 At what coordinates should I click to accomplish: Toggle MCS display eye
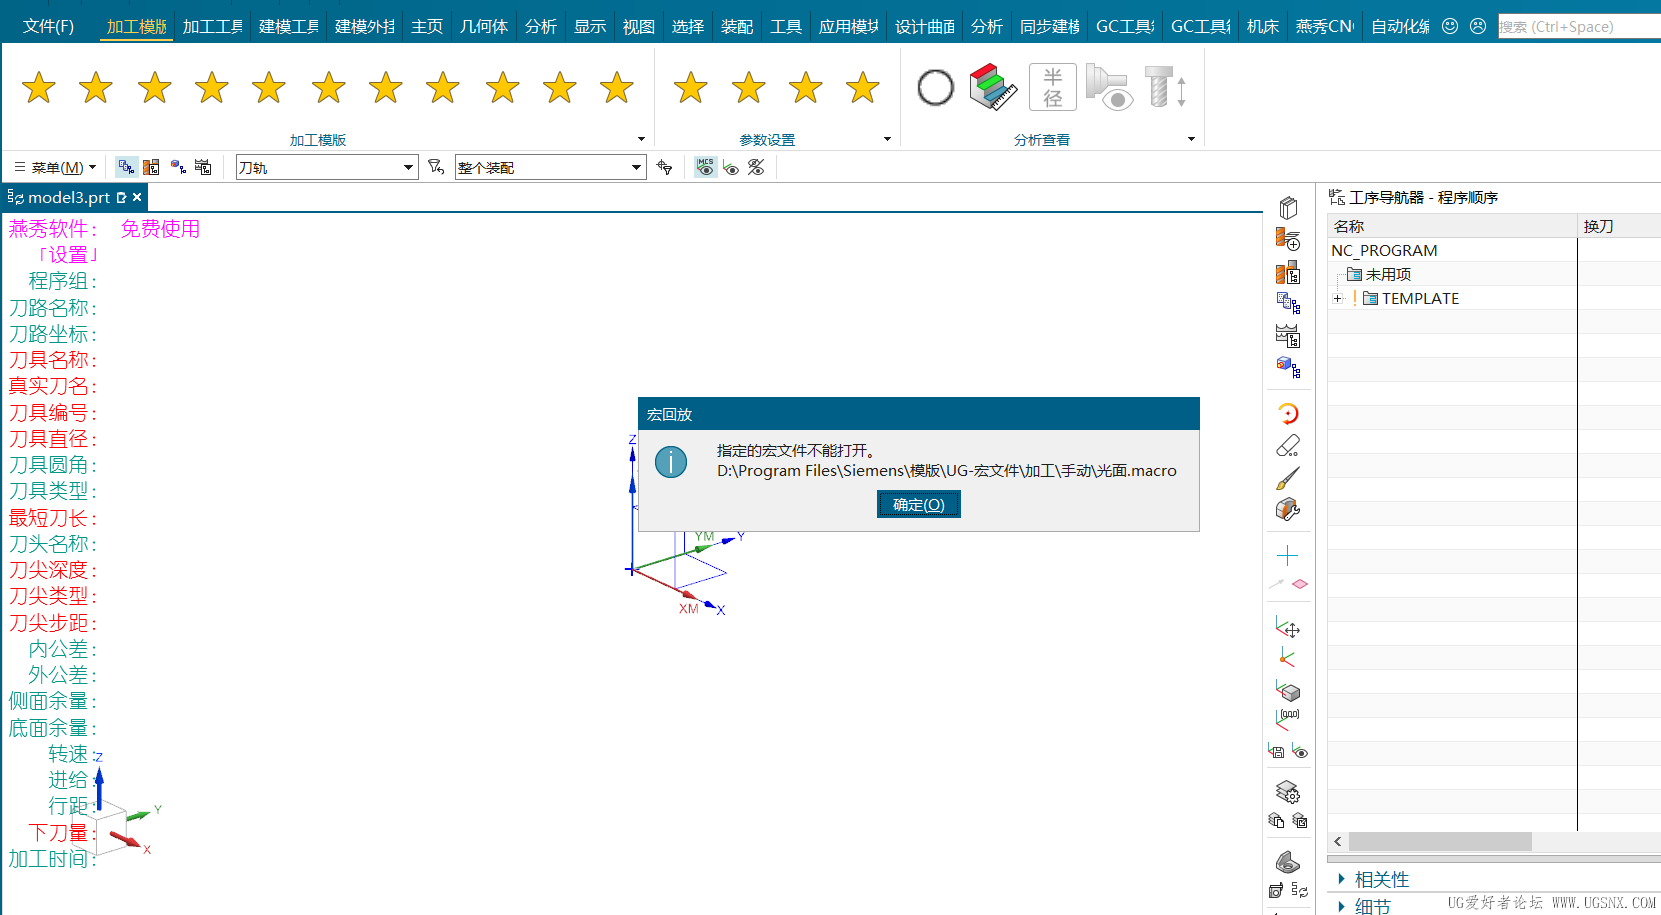(x=706, y=167)
